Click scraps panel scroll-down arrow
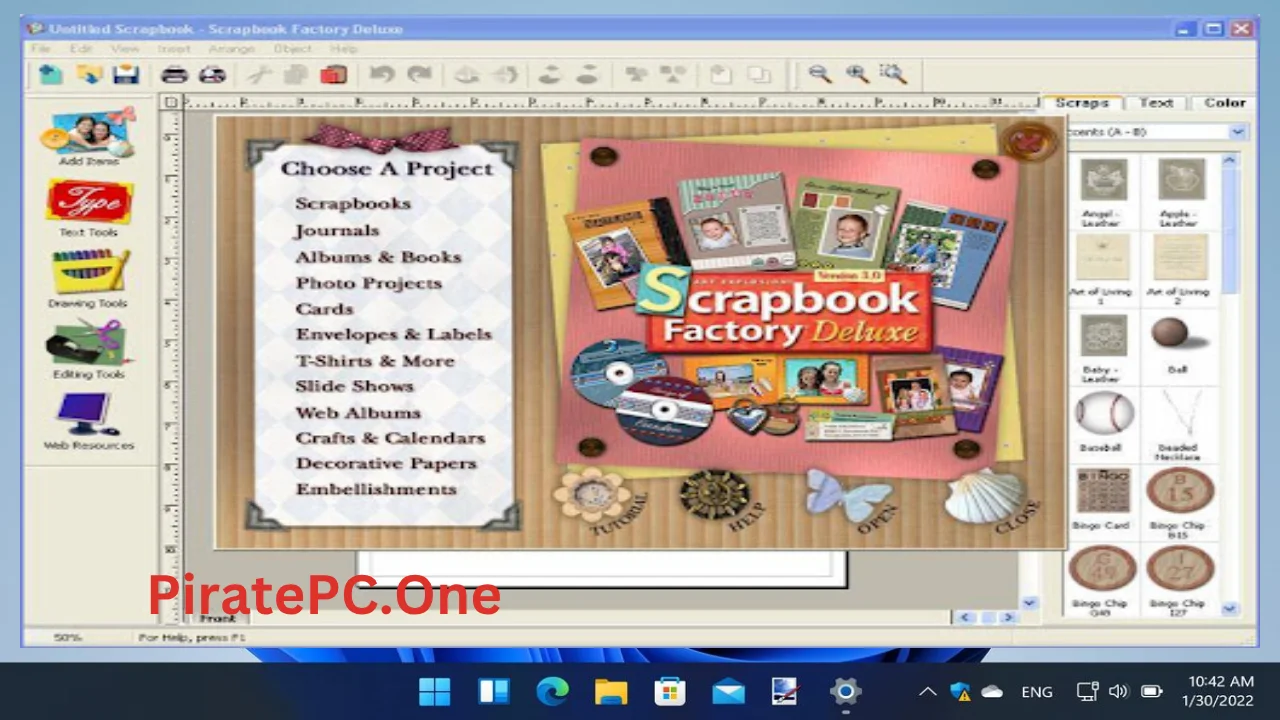Image resolution: width=1280 pixels, height=720 pixels. [1230, 608]
